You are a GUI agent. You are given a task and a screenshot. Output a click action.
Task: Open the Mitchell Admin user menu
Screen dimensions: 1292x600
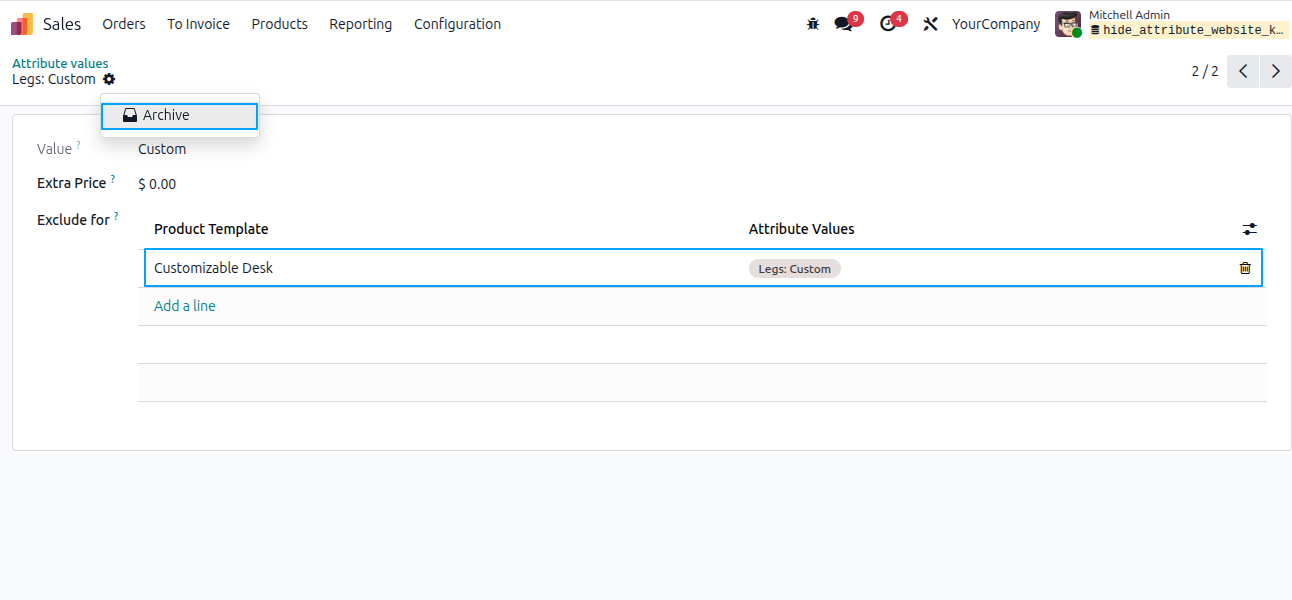click(x=1172, y=24)
